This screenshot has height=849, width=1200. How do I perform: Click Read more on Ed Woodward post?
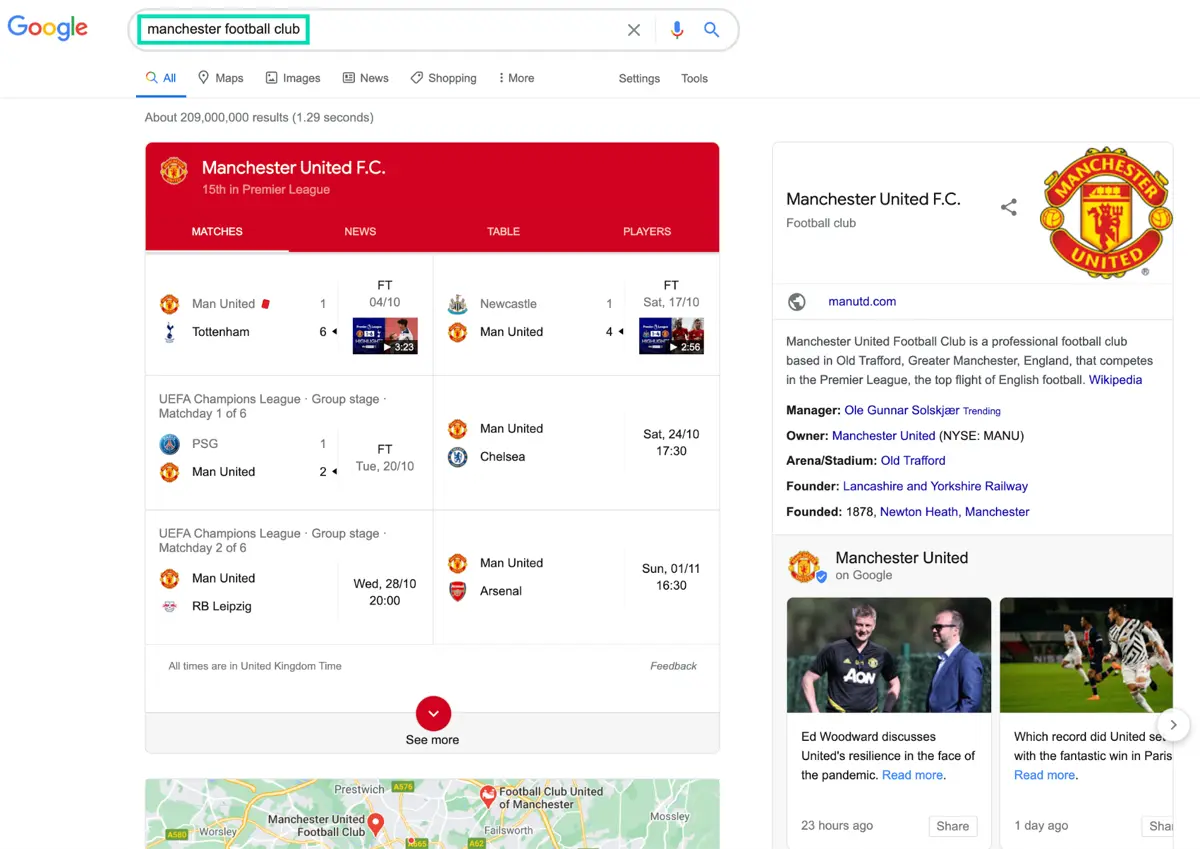point(912,775)
